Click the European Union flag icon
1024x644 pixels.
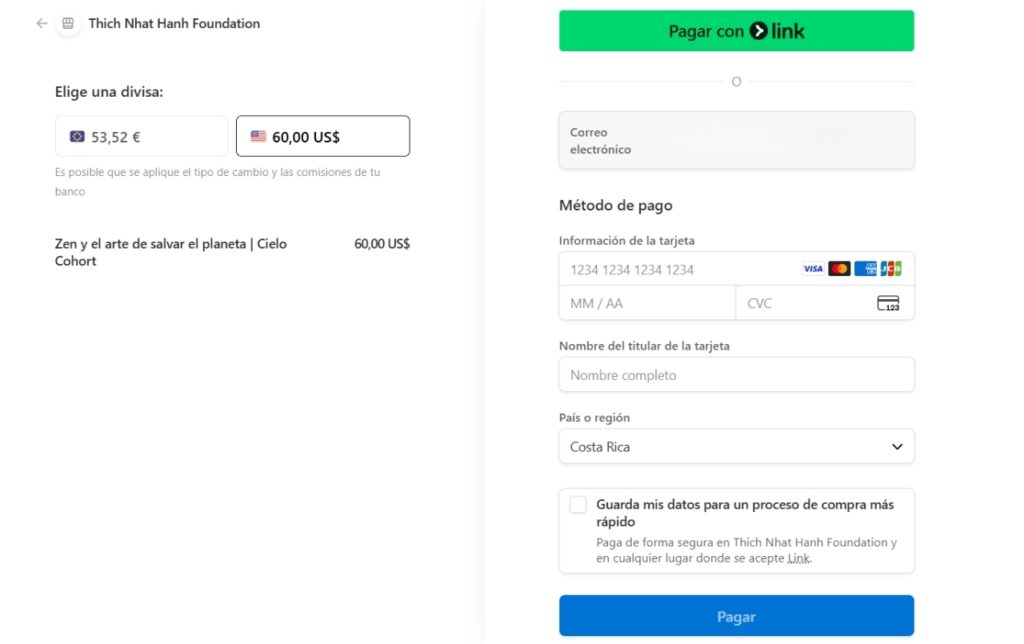coord(77,137)
